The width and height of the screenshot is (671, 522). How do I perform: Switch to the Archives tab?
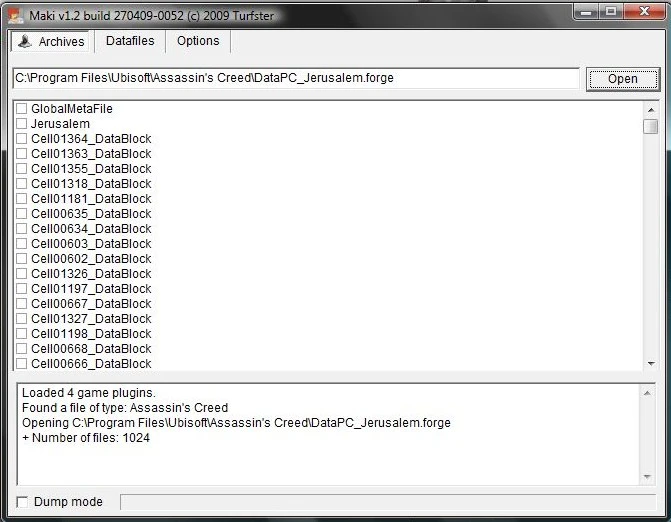(50, 42)
